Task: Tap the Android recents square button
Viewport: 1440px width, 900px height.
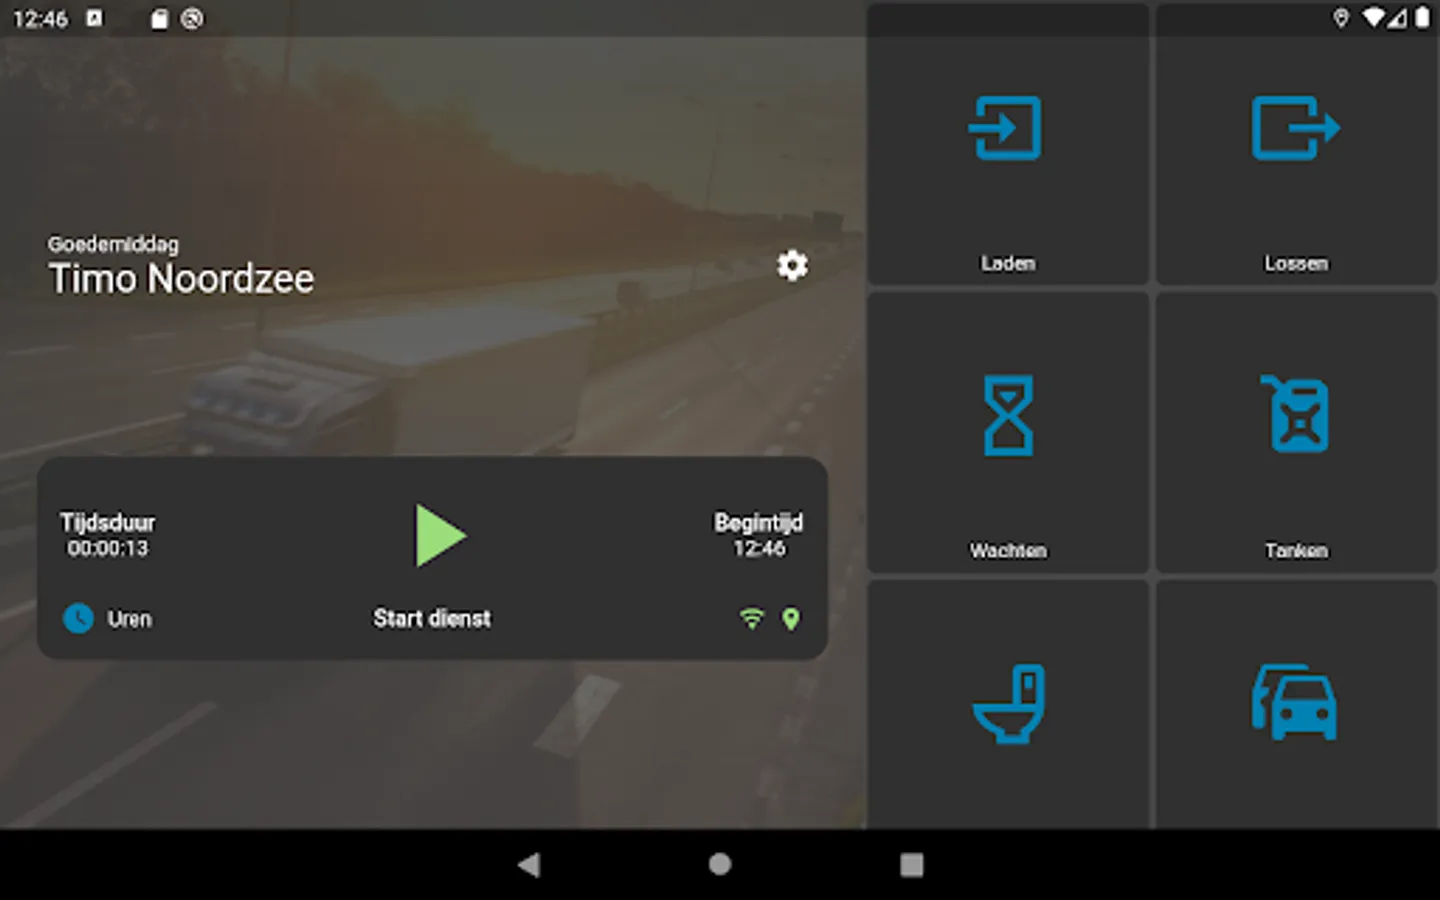Action: 911,865
